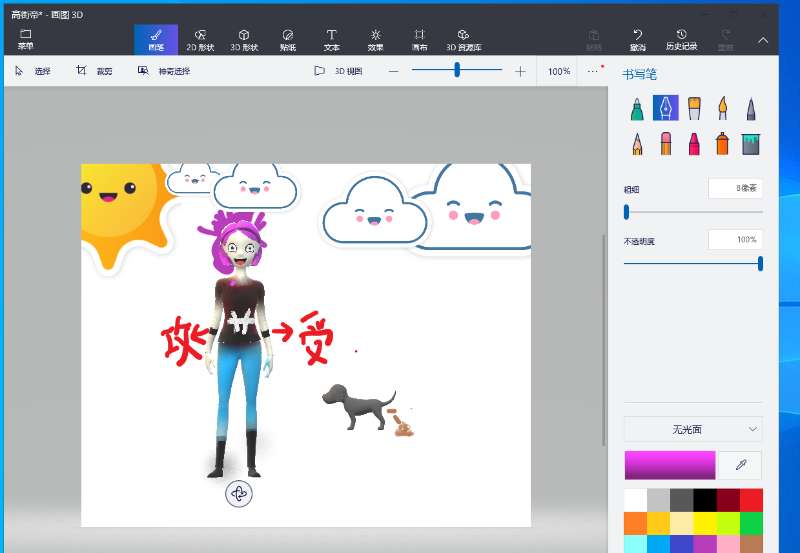Select the Pencil tool
800x553 pixels.
point(637,144)
